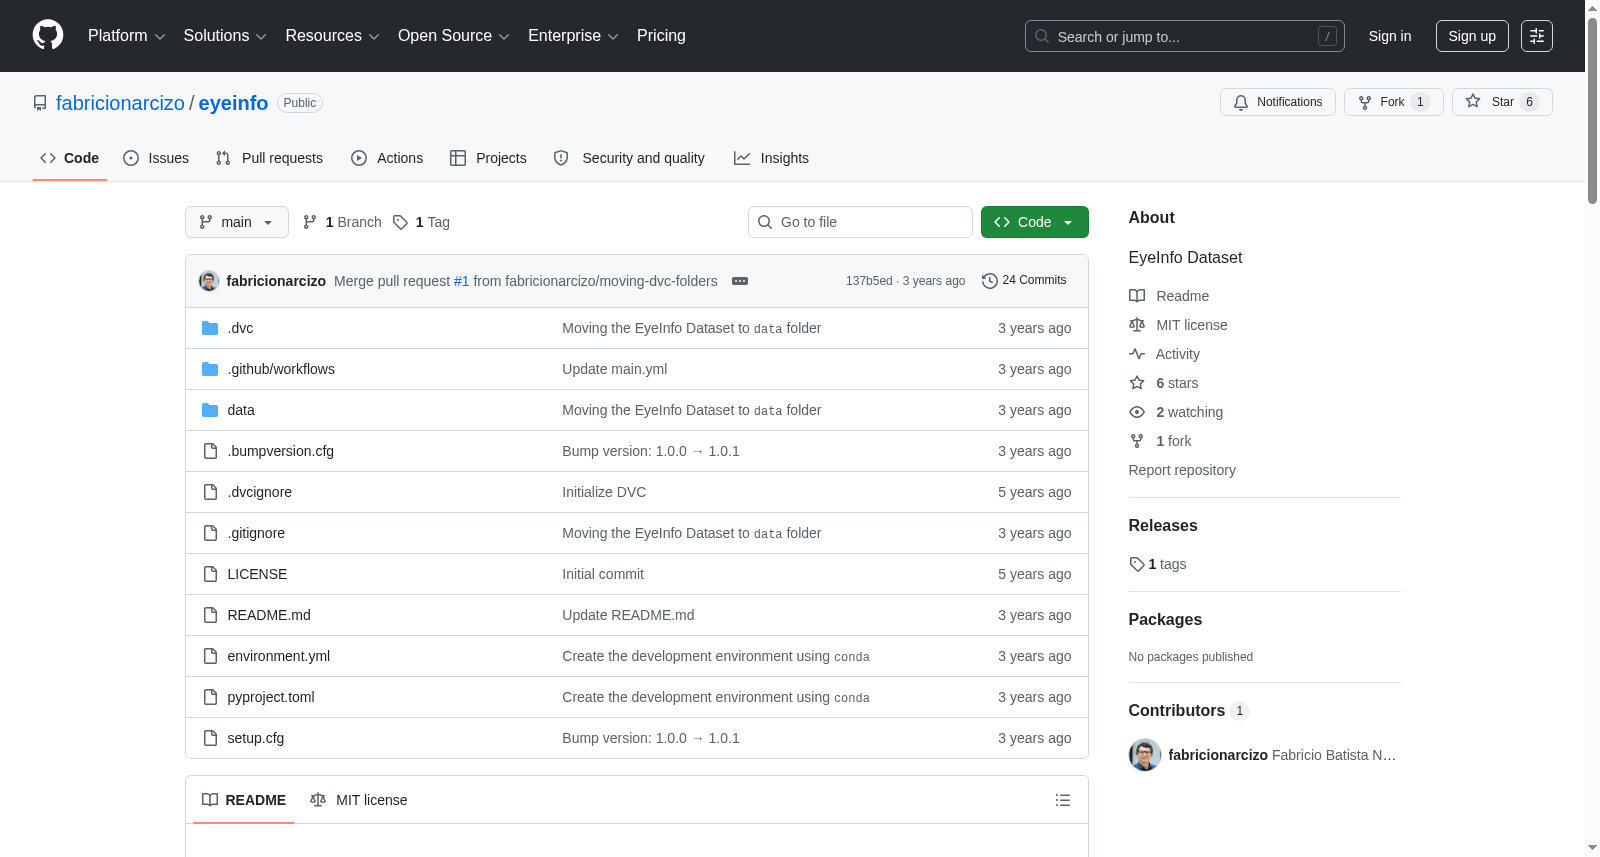Open the command palette icon in header
Image resolution: width=1600 pixels, height=857 pixels.
1537,36
